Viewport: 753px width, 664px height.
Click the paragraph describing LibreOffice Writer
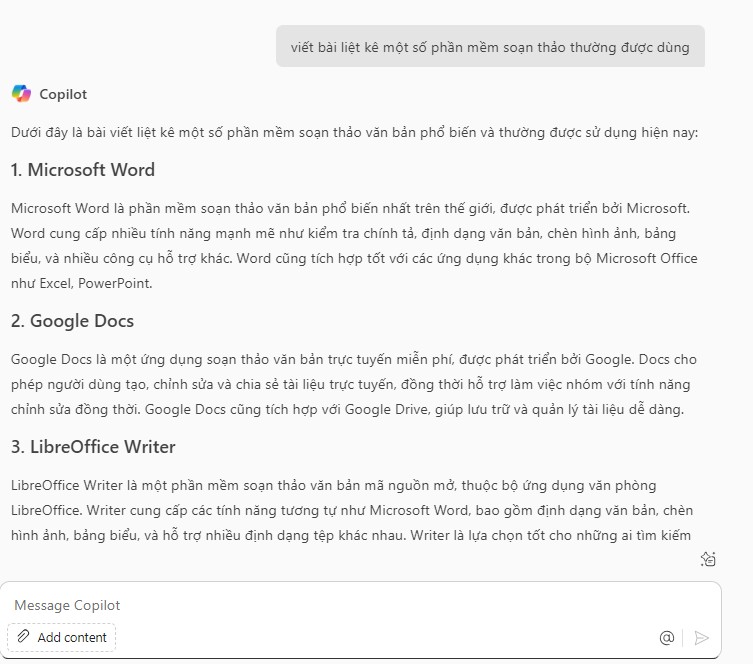(x=352, y=510)
